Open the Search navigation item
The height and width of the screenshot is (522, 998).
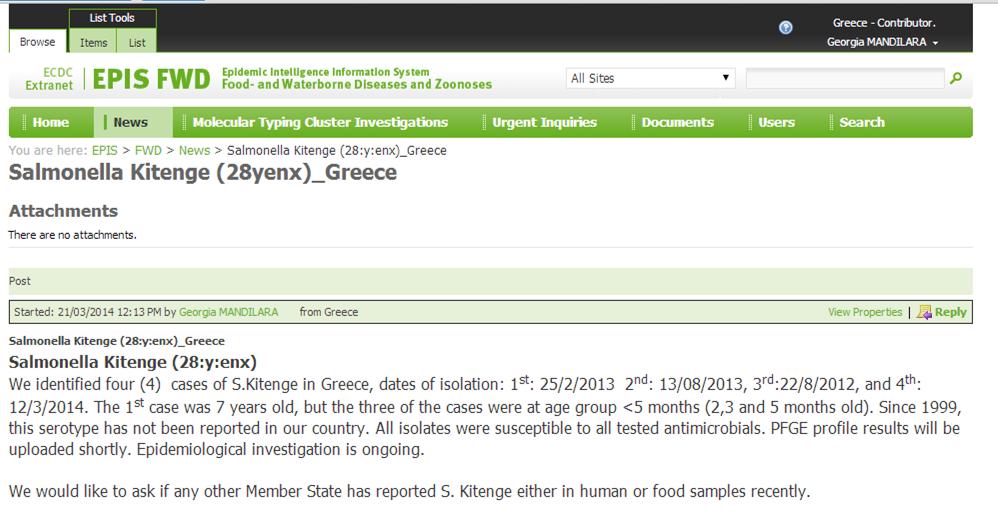(862, 122)
